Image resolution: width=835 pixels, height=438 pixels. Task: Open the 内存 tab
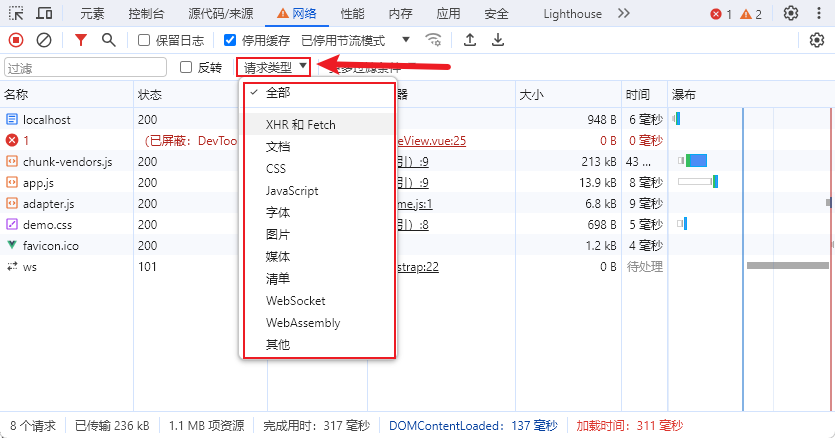pyautogui.click(x=400, y=14)
